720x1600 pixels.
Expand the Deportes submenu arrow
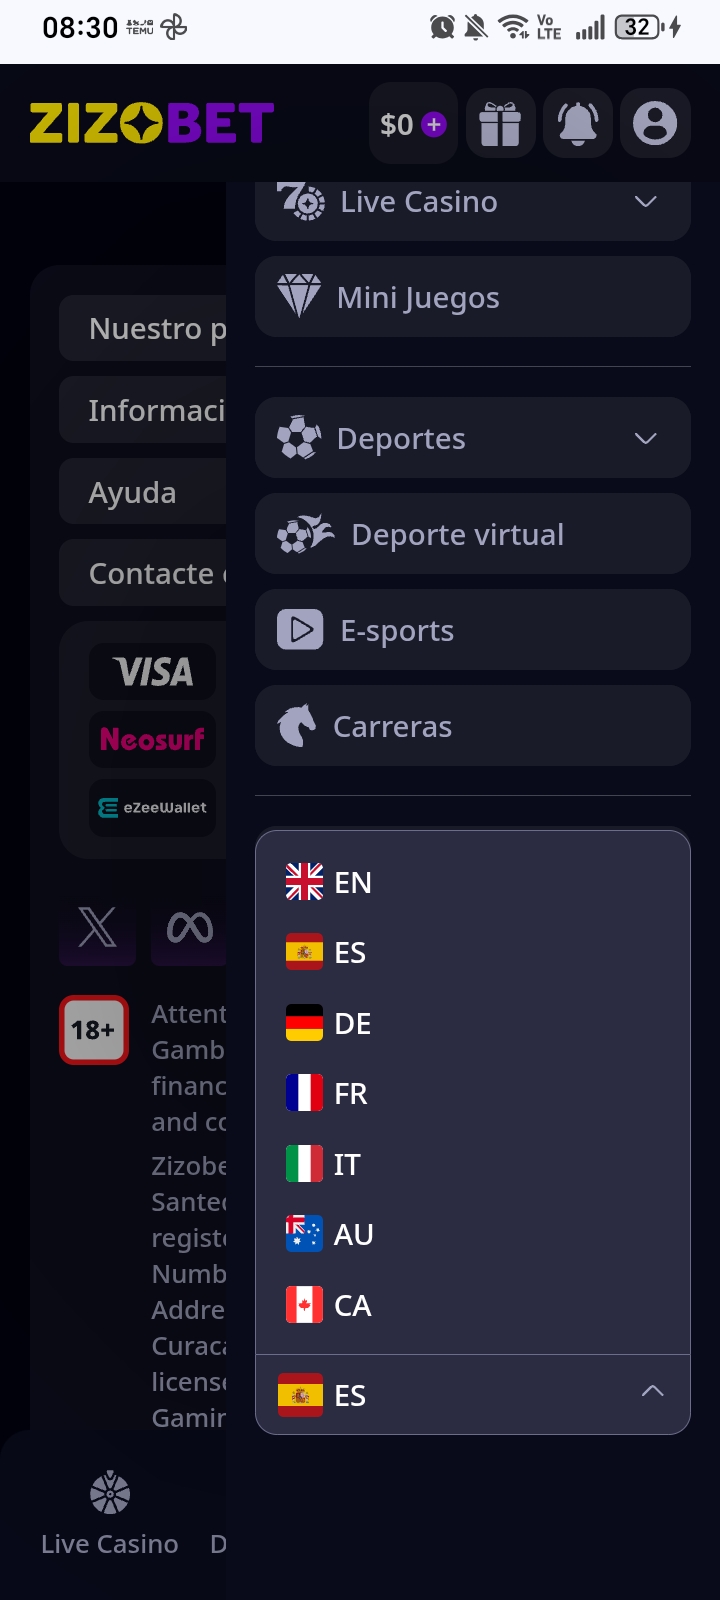646,438
